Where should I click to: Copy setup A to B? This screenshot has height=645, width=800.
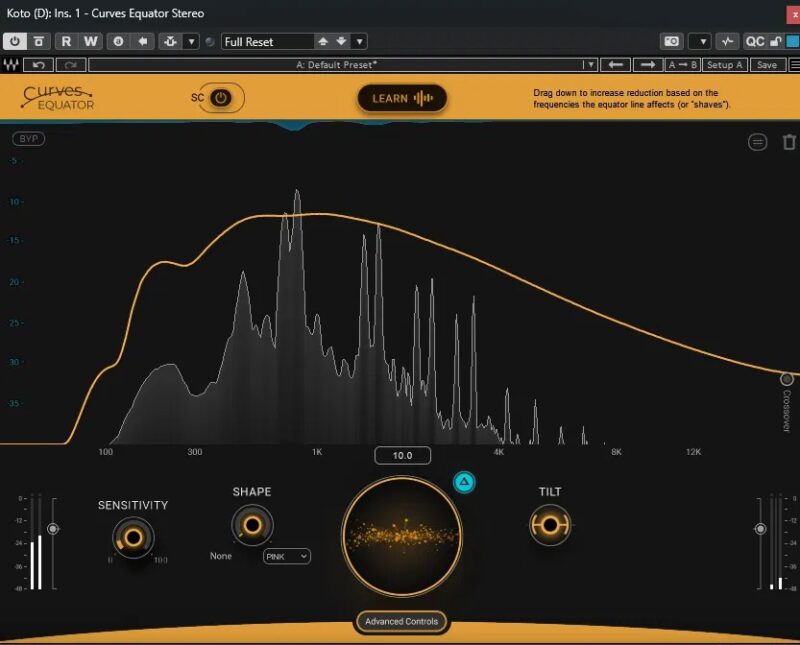[682, 65]
